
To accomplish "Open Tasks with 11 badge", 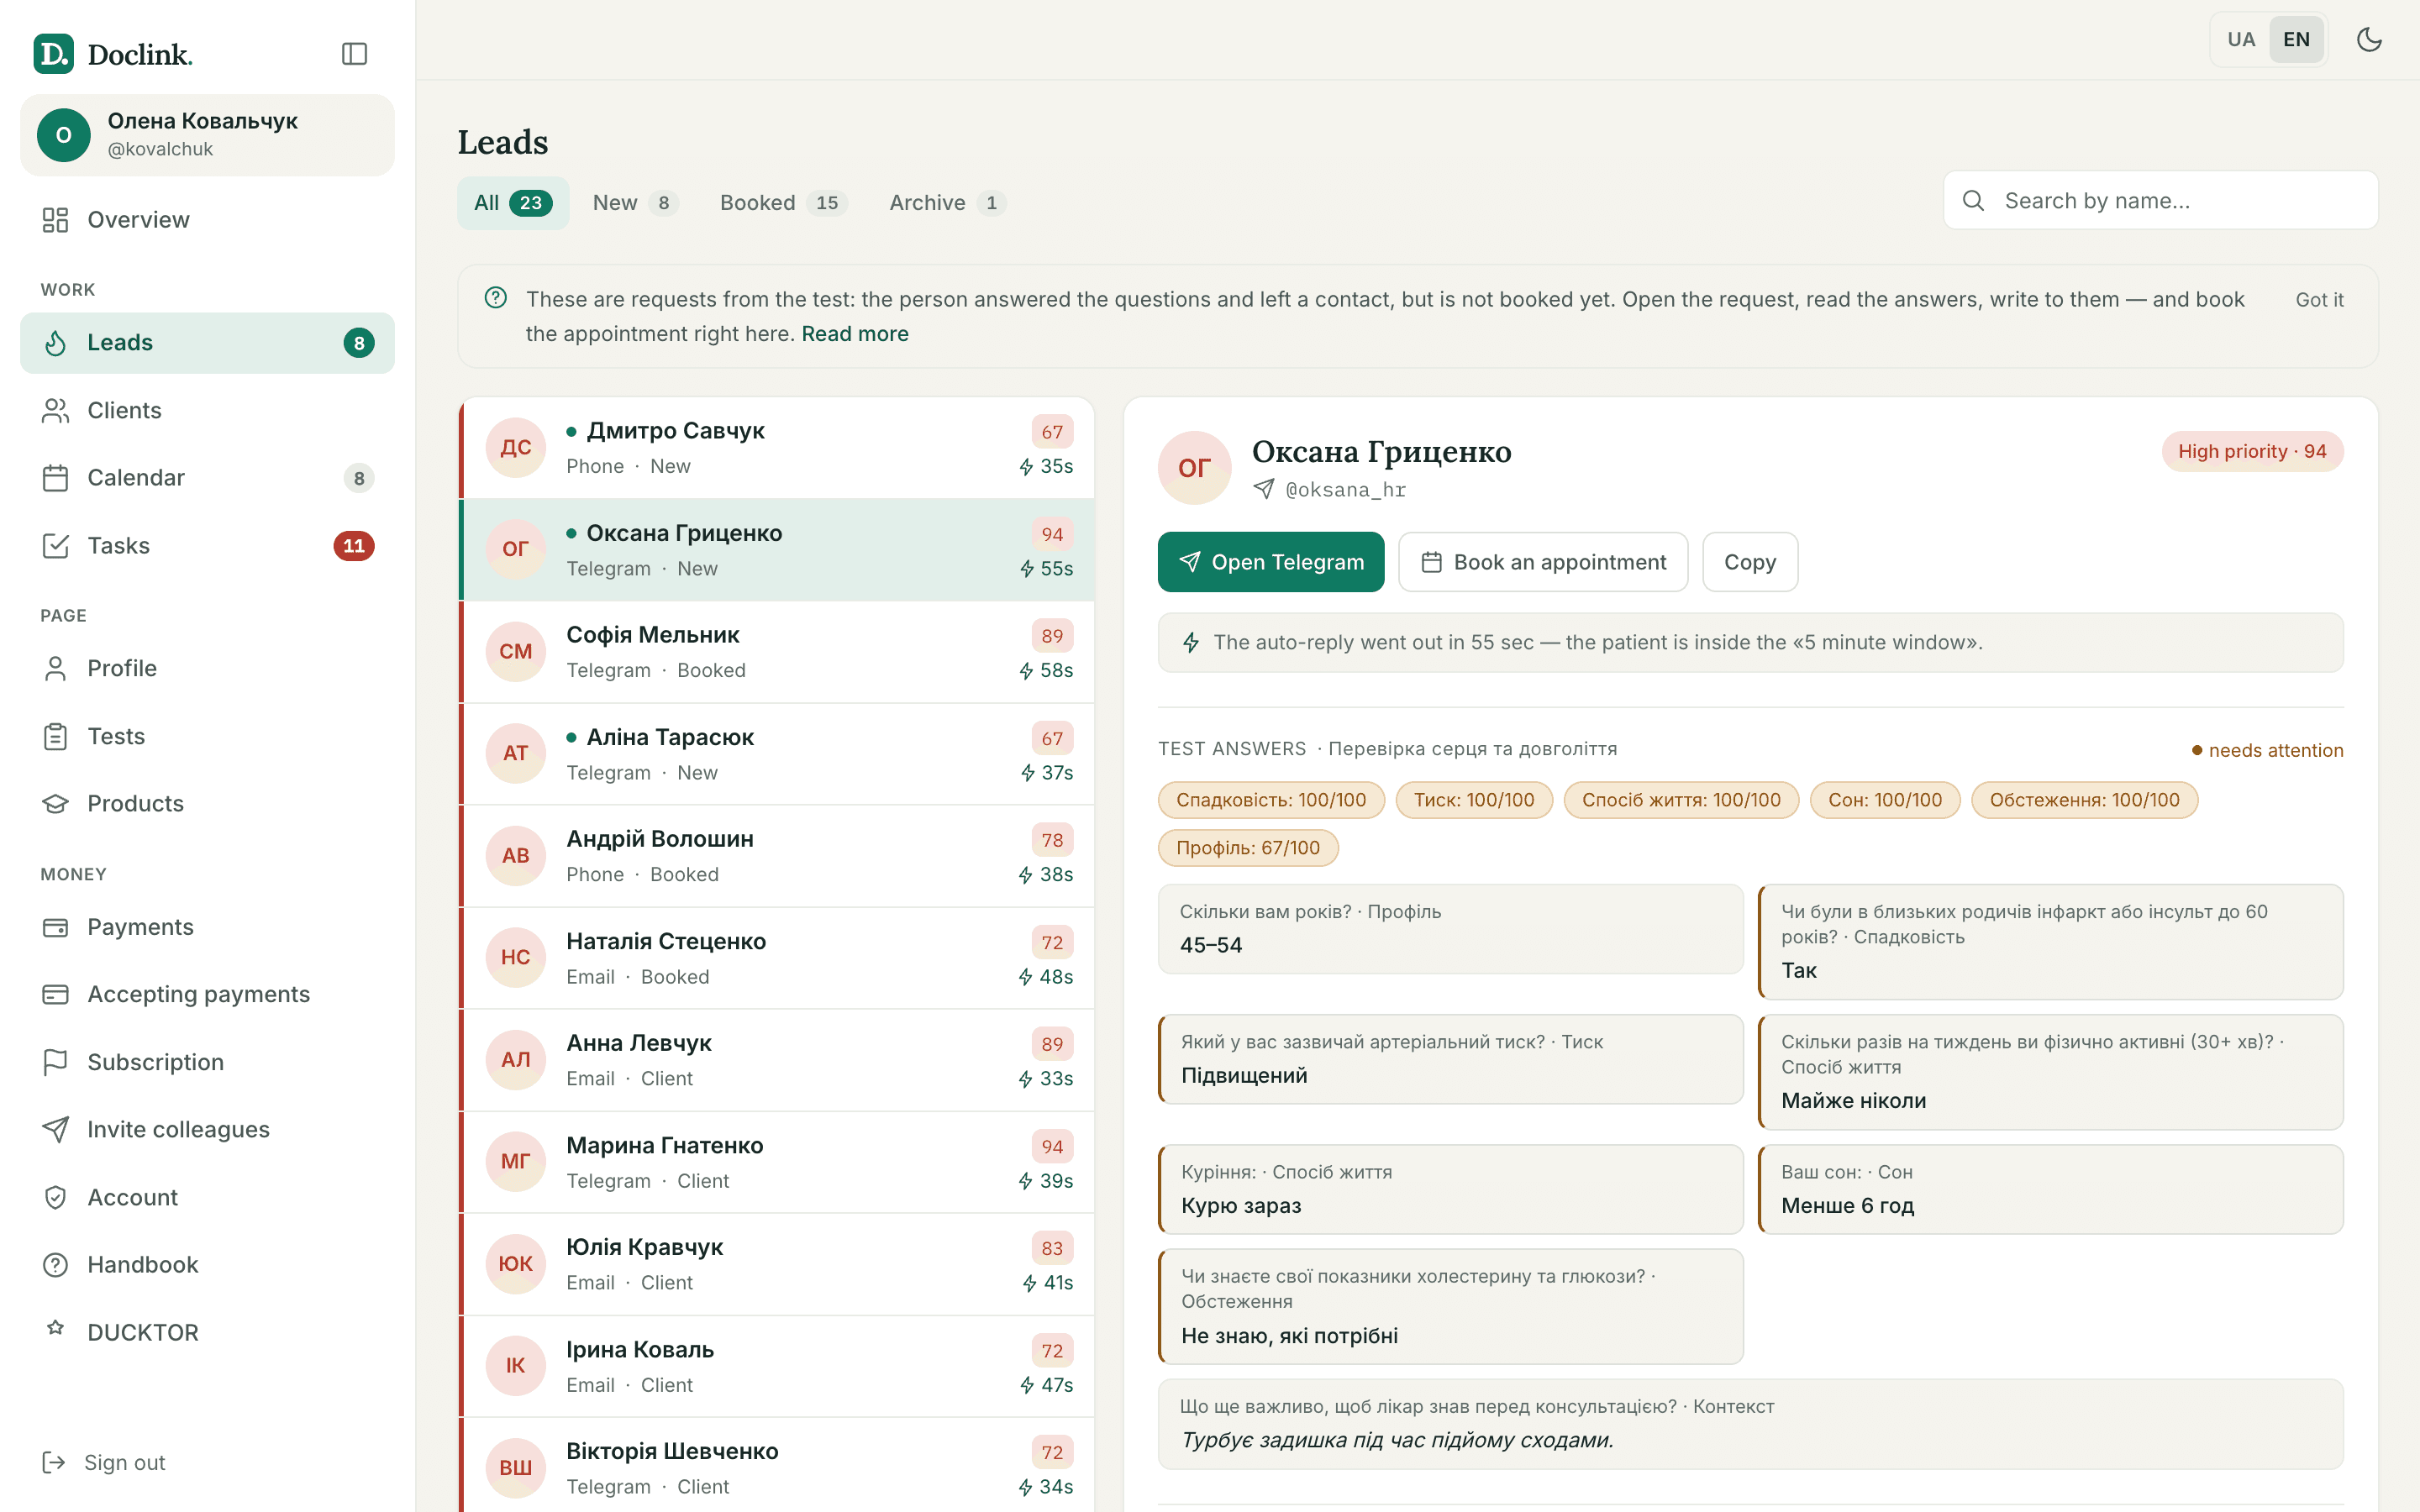I will tap(207, 546).
